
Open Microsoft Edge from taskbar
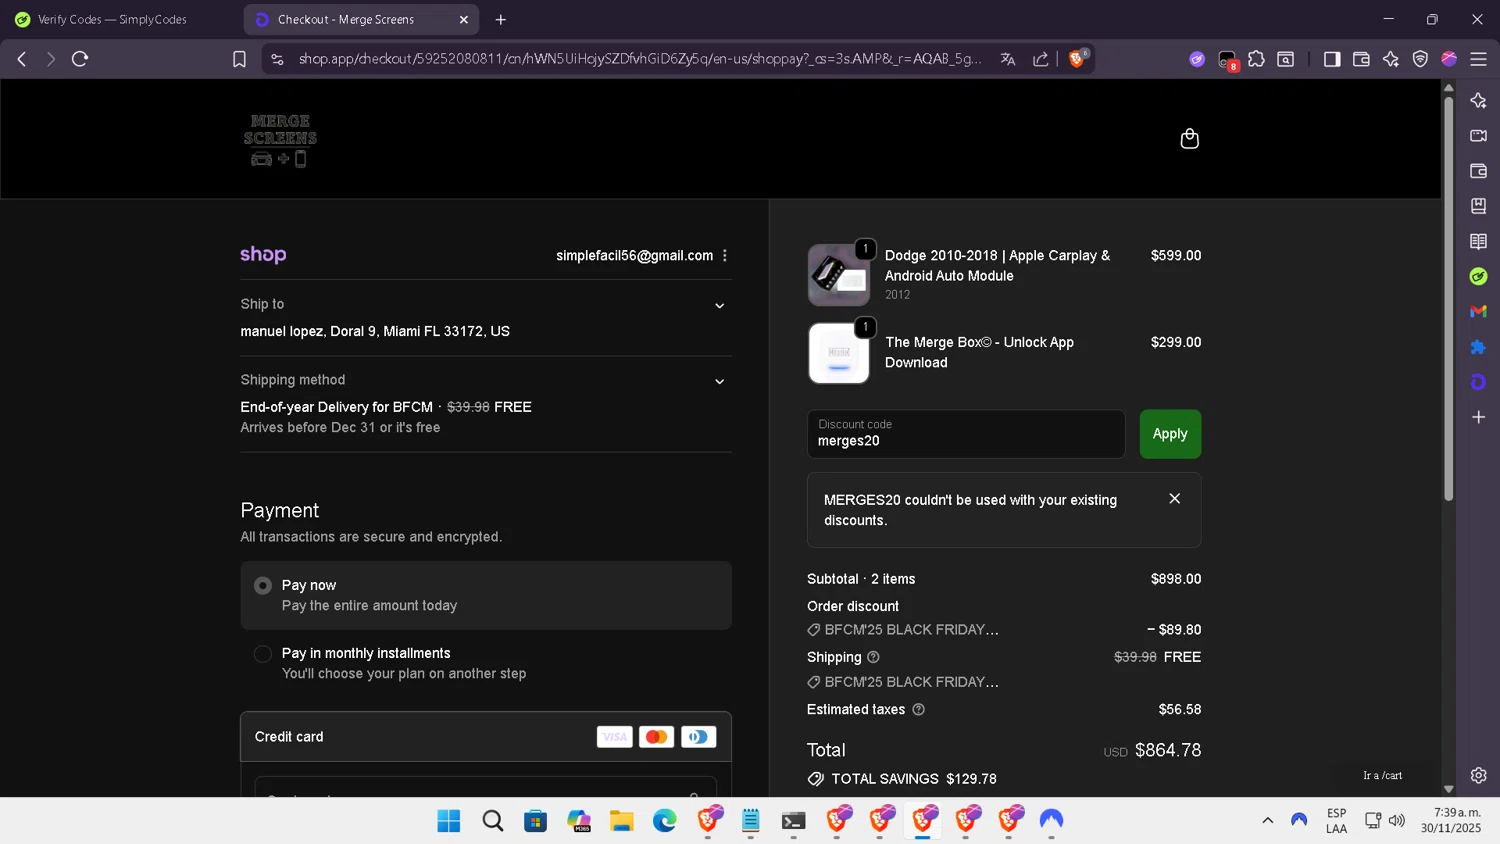point(665,821)
